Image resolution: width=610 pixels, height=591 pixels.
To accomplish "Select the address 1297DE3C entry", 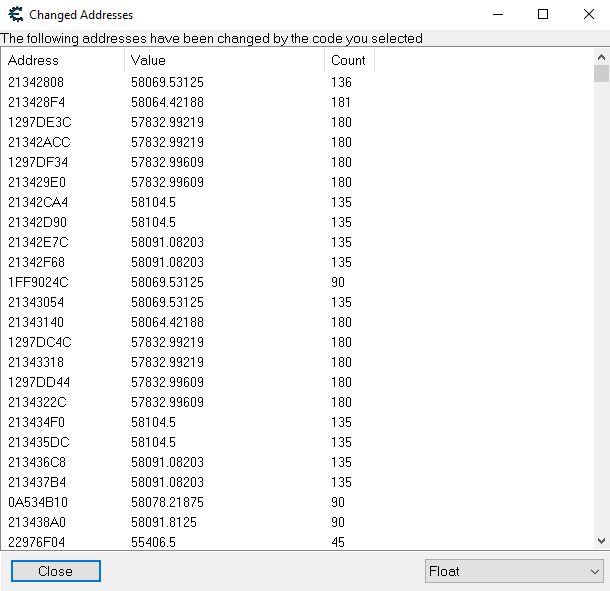I will 39,122.
